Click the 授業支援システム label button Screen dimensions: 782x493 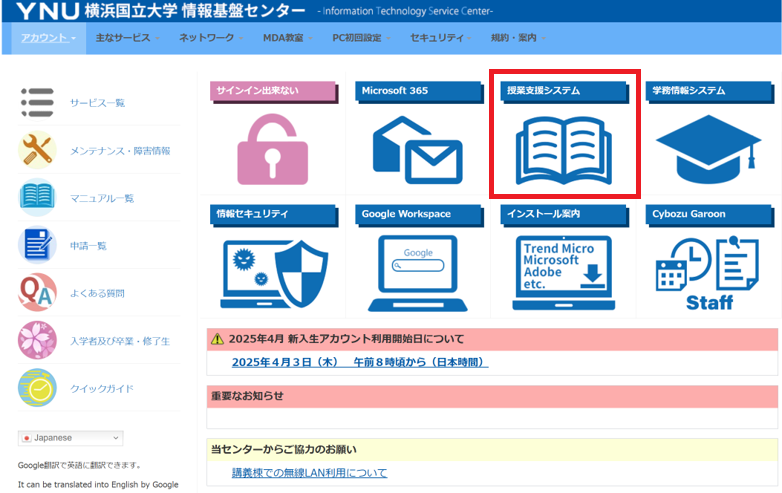(x=564, y=91)
